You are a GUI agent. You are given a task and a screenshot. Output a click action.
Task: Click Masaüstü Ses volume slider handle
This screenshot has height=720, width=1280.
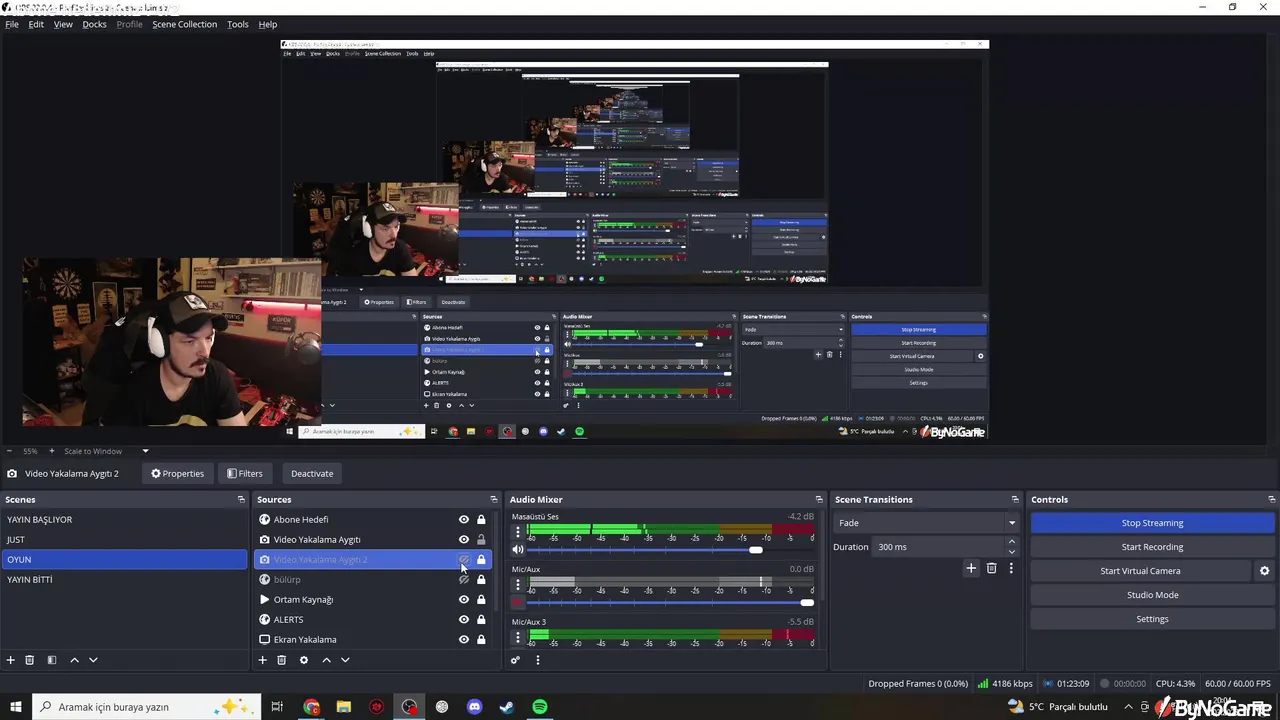(756, 550)
